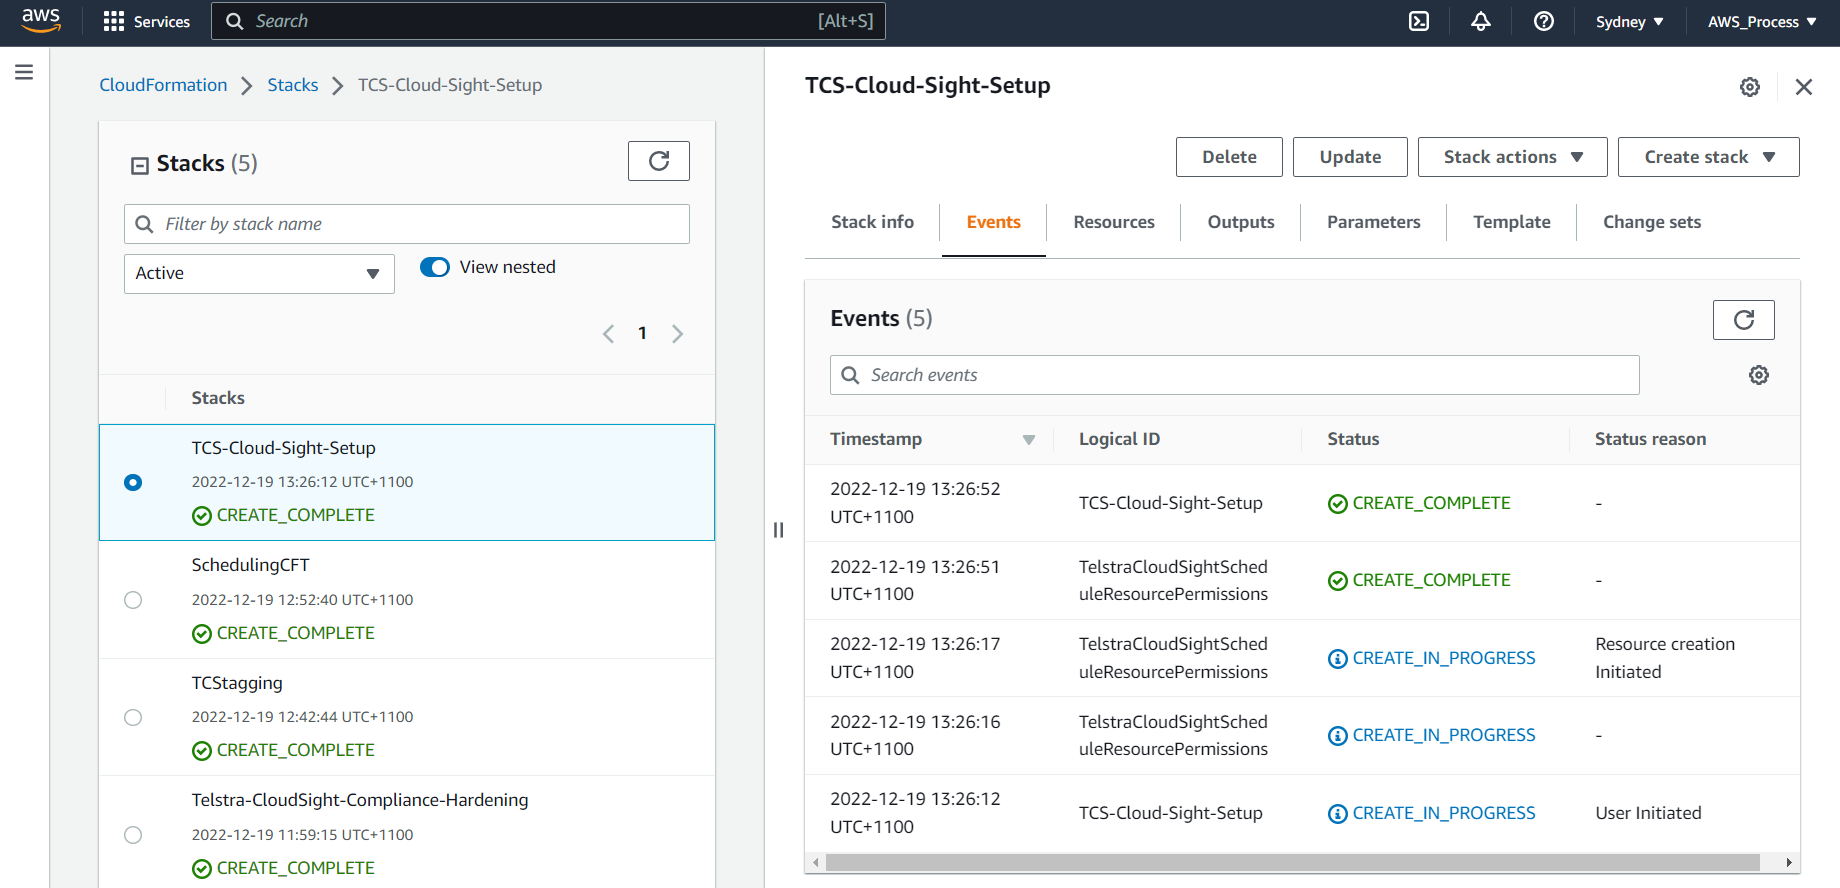The width and height of the screenshot is (1840, 888).
Task: Refresh the Stacks list
Action: pyautogui.click(x=658, y=161)
